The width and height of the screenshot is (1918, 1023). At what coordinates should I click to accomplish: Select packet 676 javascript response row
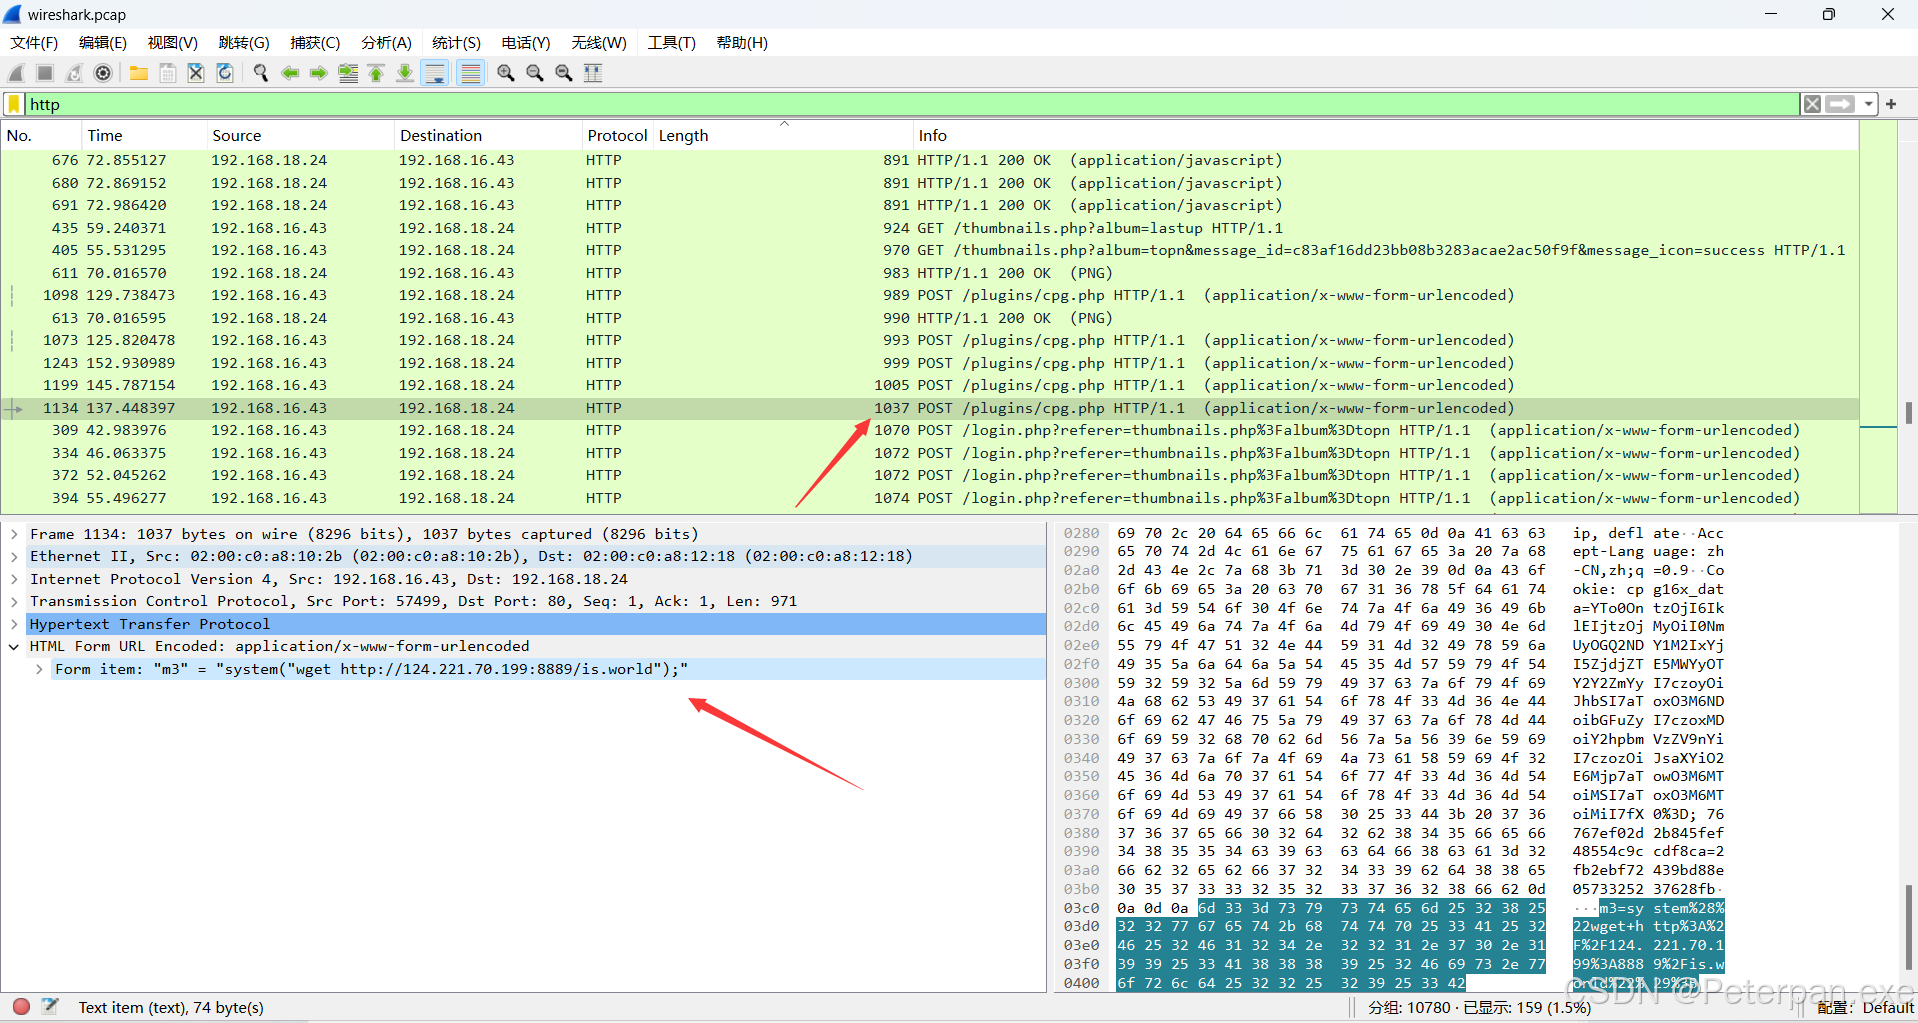click(x=930, y=160)
